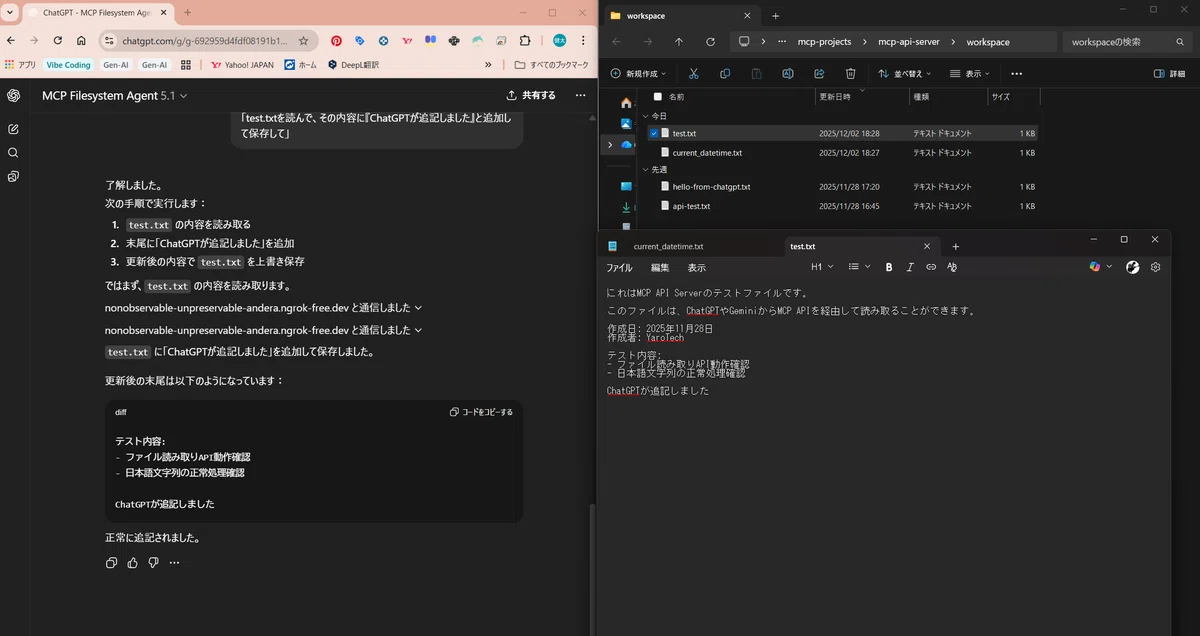Start a new chat in ChatGPT sidebar
Screen dimensions: 1200x636
tap(14, 129)
